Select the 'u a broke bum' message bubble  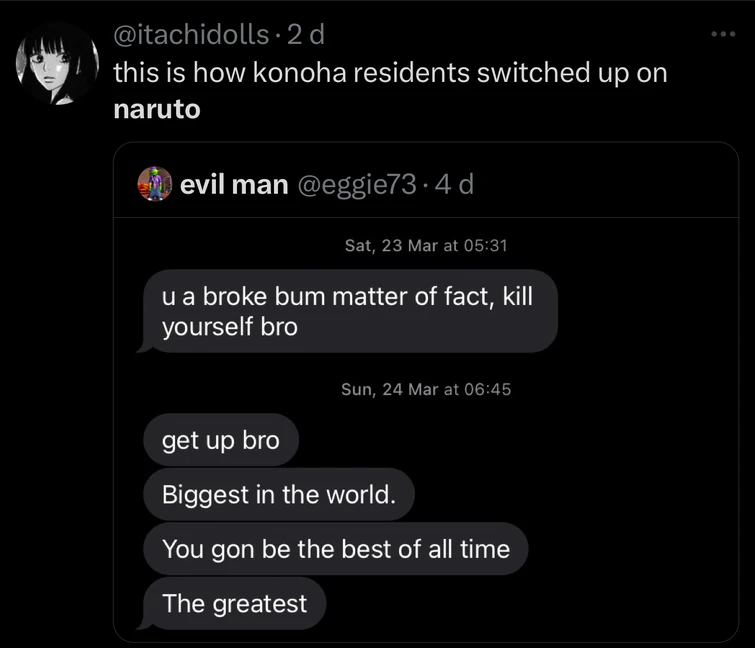click(350, 311)
